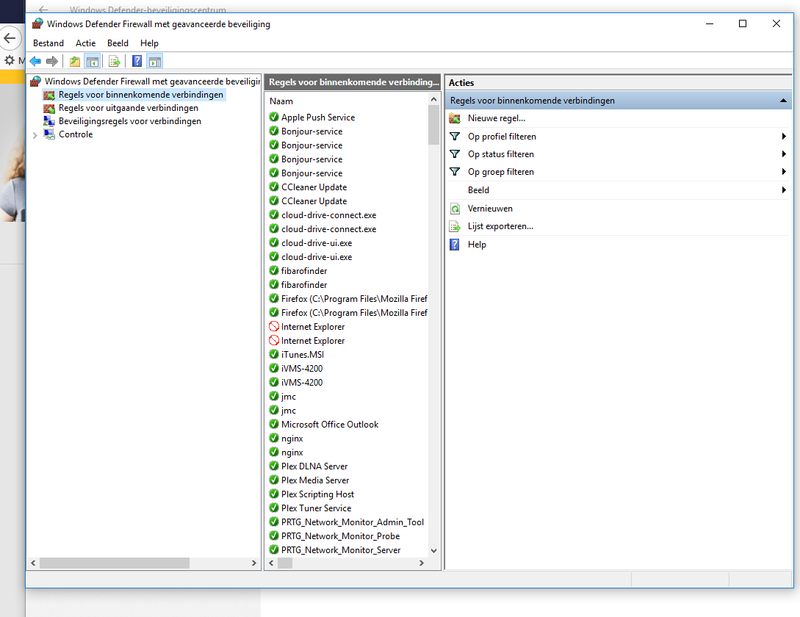Image resolution: width=800 pixels, height=617 pixels.
Task: Click the rules list vertical scrollbar thumb
Action: [x=433, y=125]
